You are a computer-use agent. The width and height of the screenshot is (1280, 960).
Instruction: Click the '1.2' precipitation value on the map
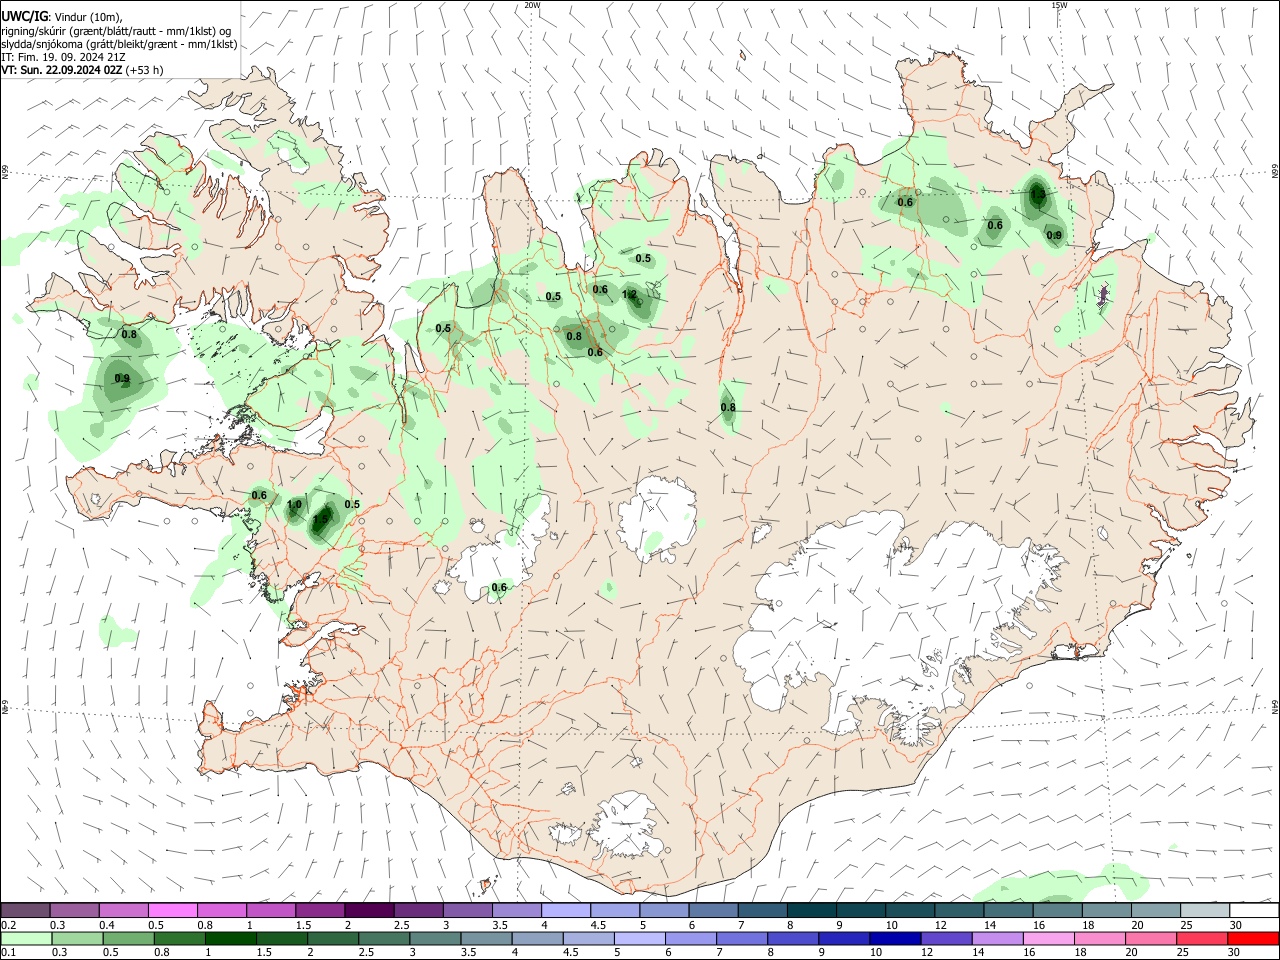(x=630, y=295)
